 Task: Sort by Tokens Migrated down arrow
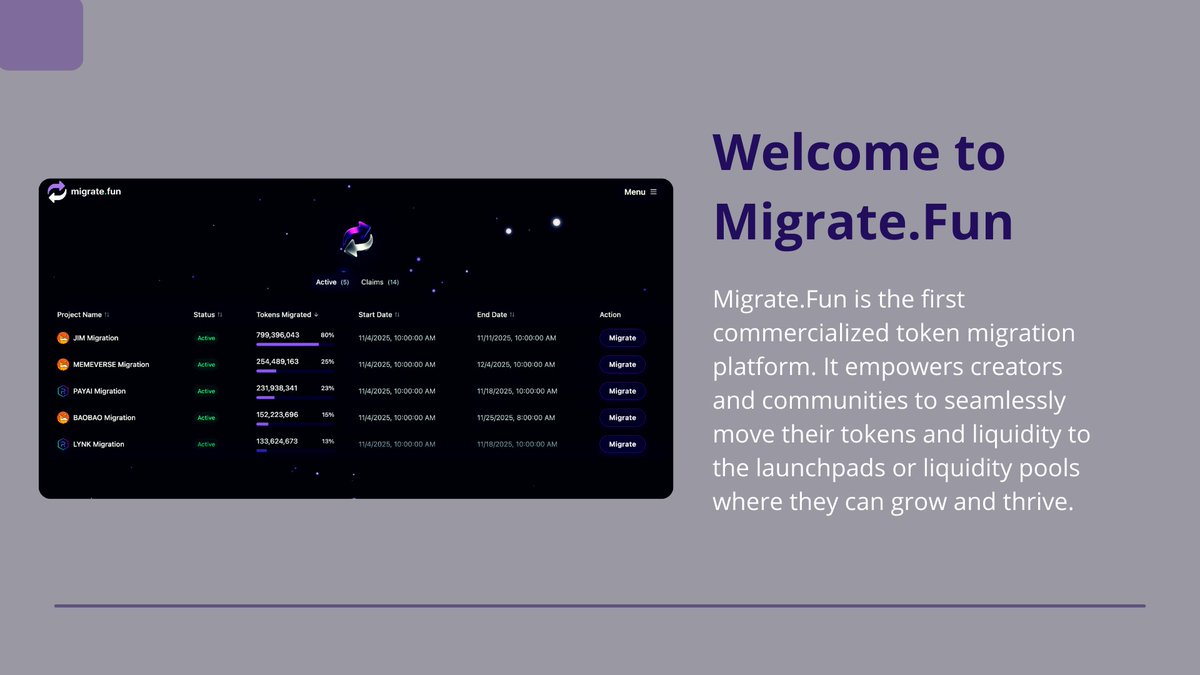316,315
